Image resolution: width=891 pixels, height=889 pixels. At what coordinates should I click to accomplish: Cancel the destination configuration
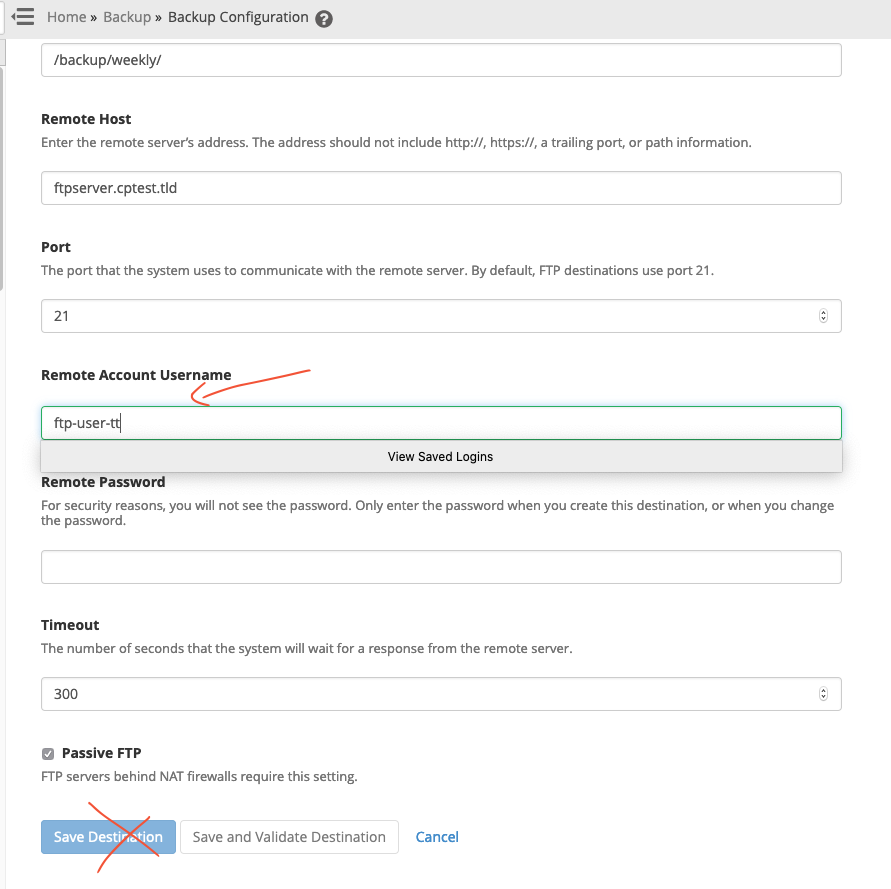[x=437, y=837]
